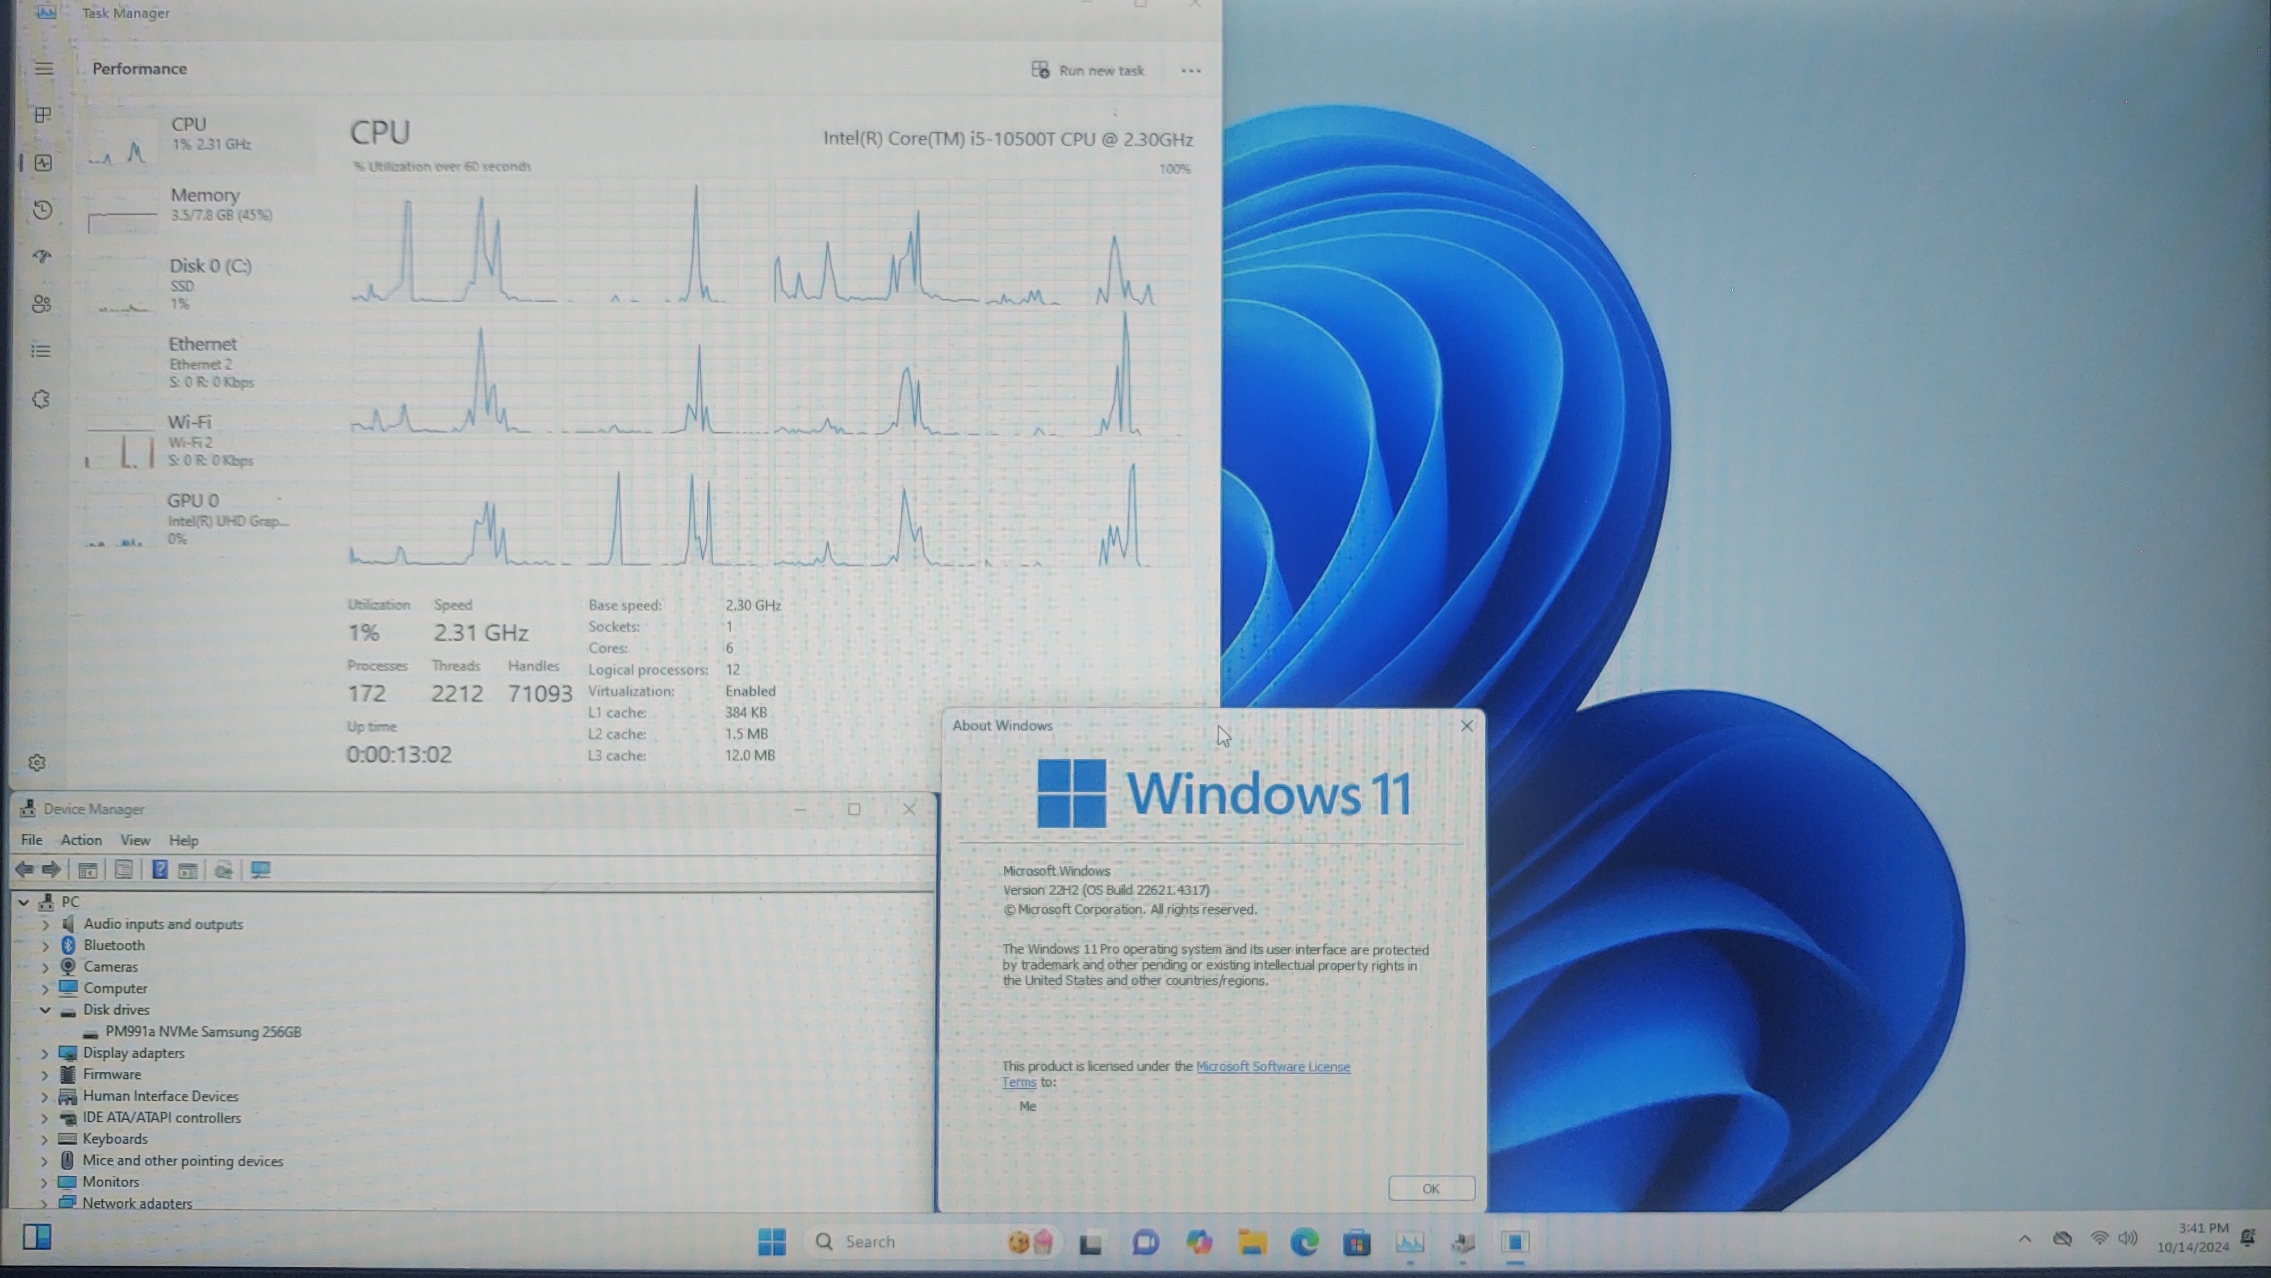The image size is (2271, 1278).
Task: Click OK in About Windows dialog
Action: point(1430,1188)
